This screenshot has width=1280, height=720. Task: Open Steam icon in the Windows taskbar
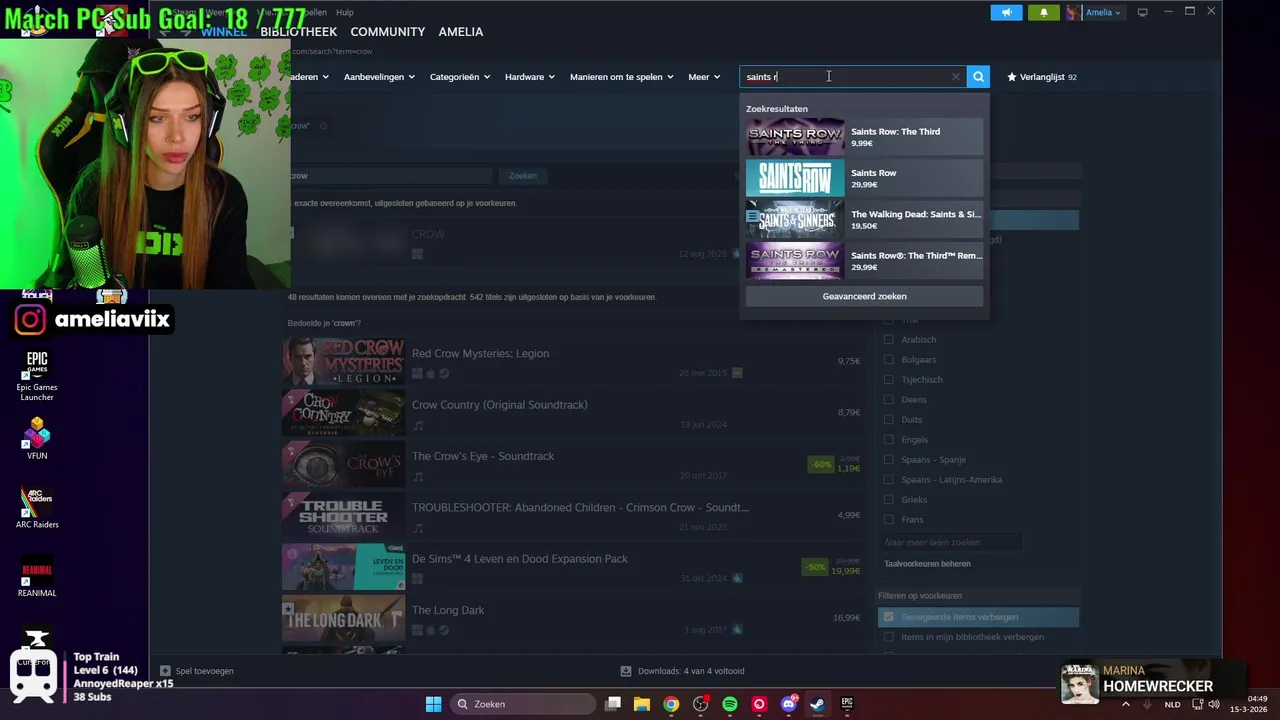(817, 704)
